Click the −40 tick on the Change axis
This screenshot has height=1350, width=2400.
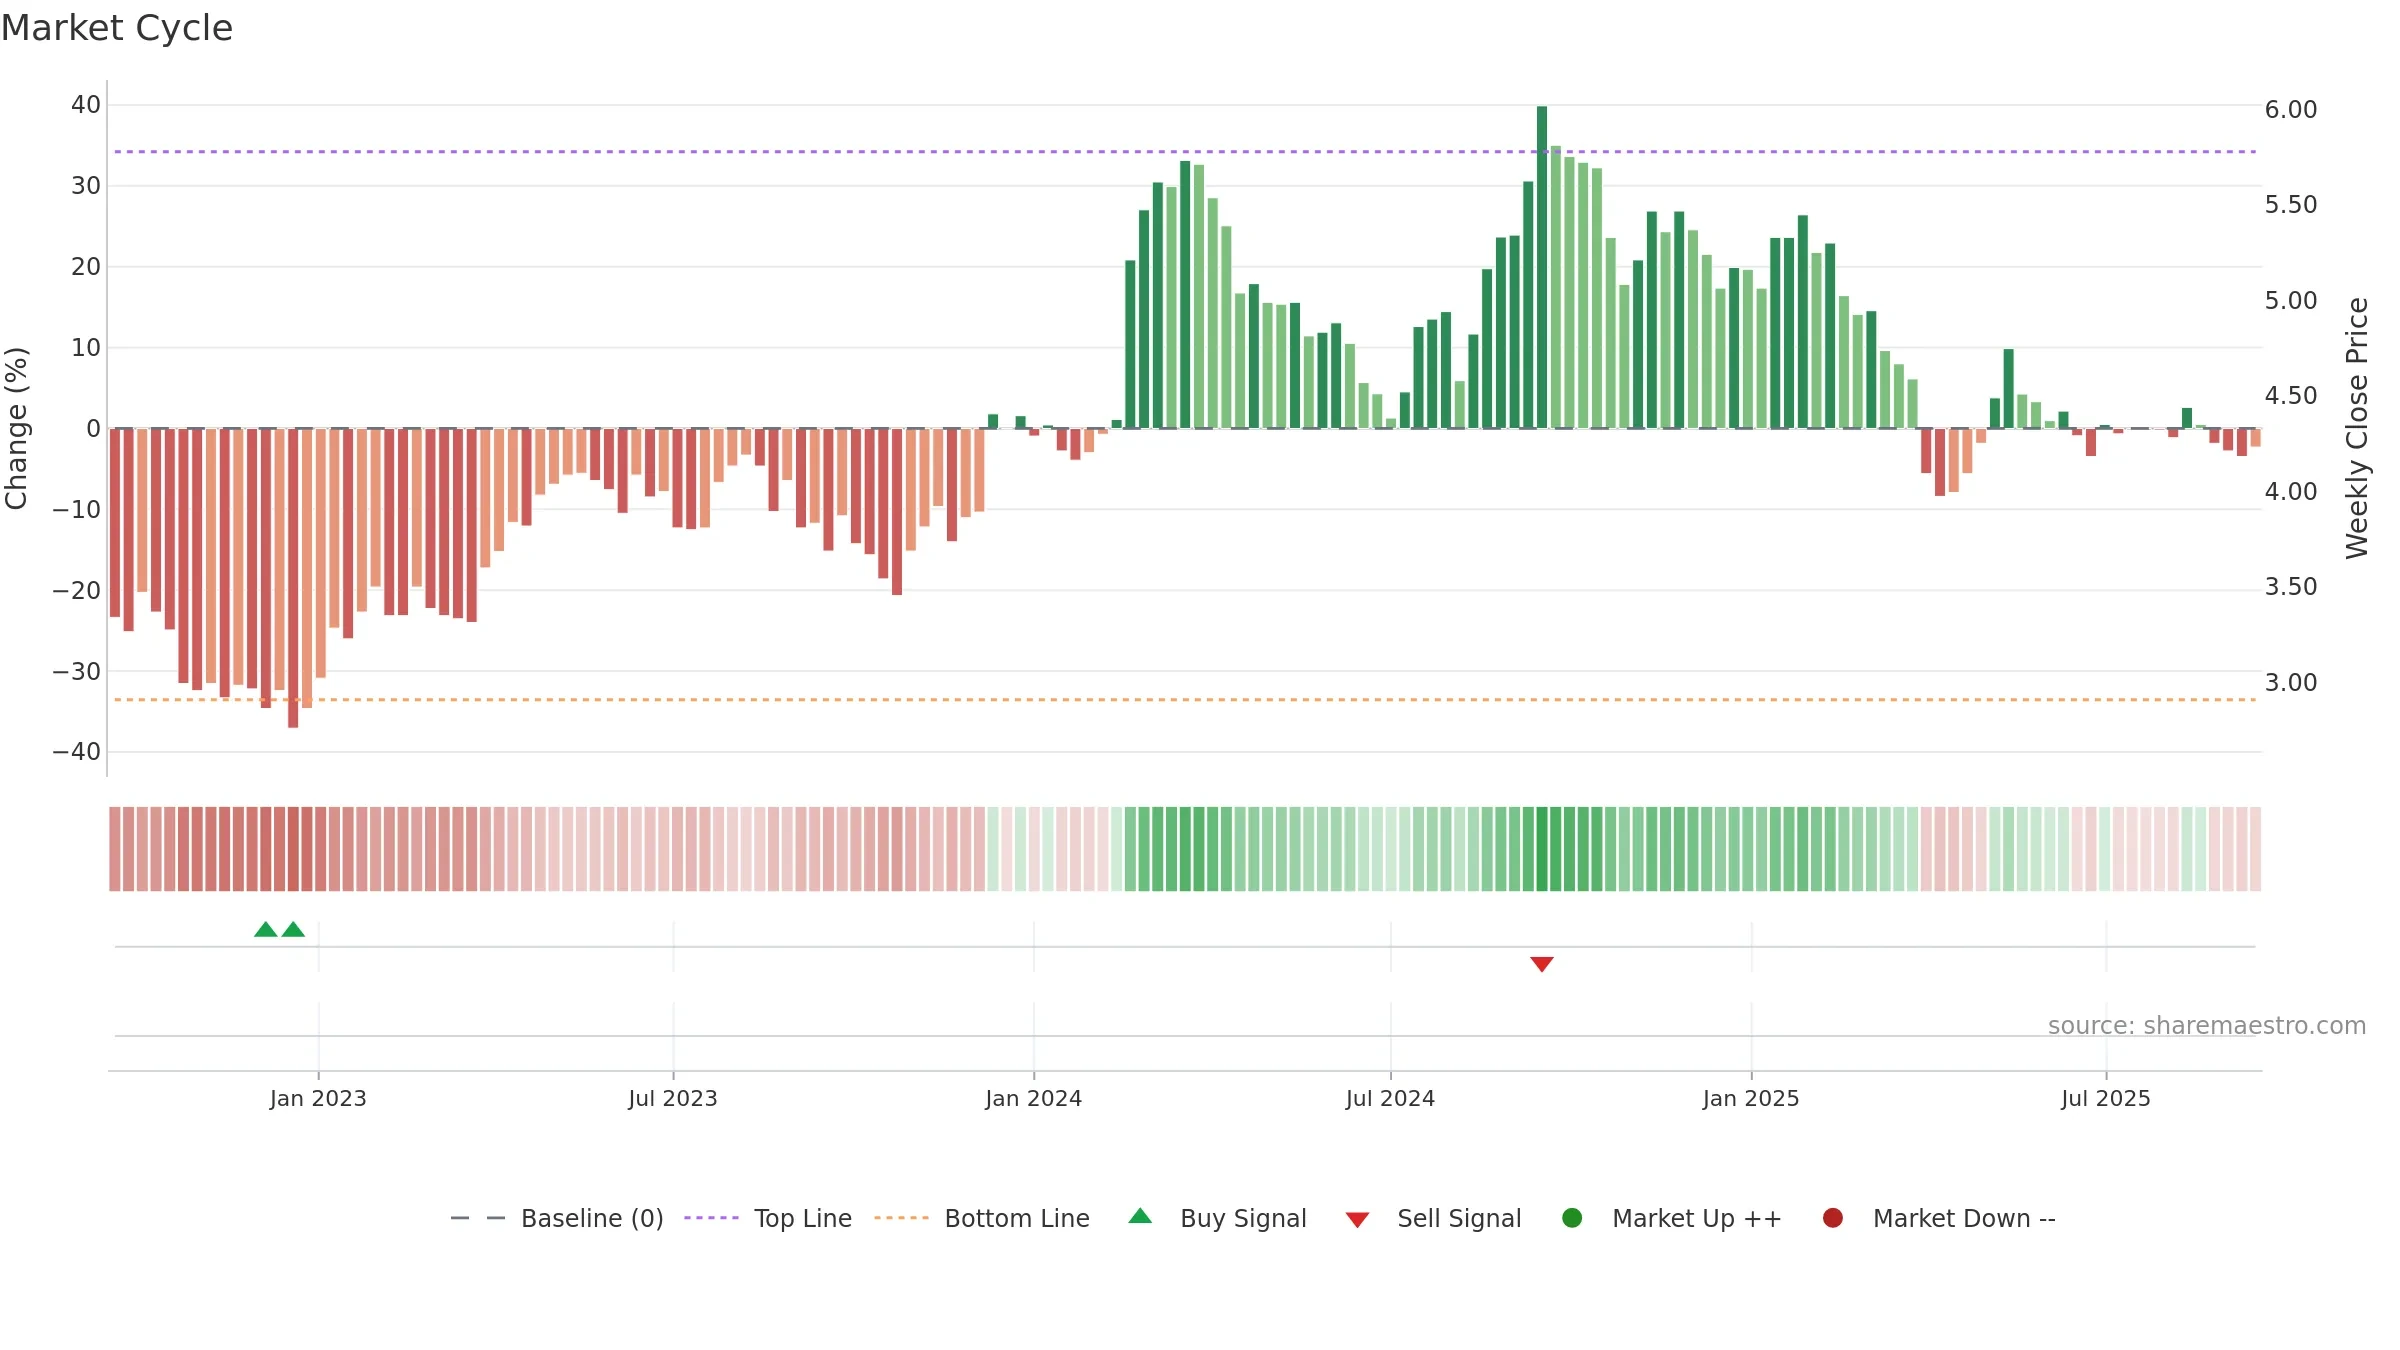[77, 752]
